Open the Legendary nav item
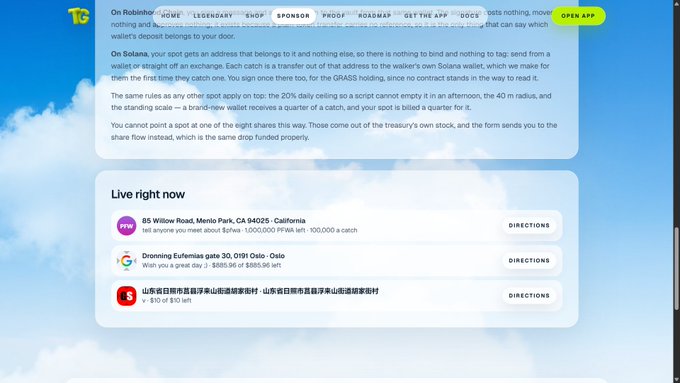This screenshot has height=383, width=680. pos(213,16)
